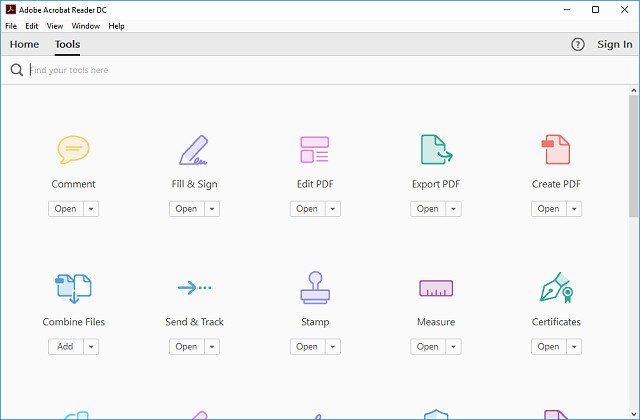Viewport: 640px width, 420px height.
Task: Open the Comment tool
Action: point(66,209)
